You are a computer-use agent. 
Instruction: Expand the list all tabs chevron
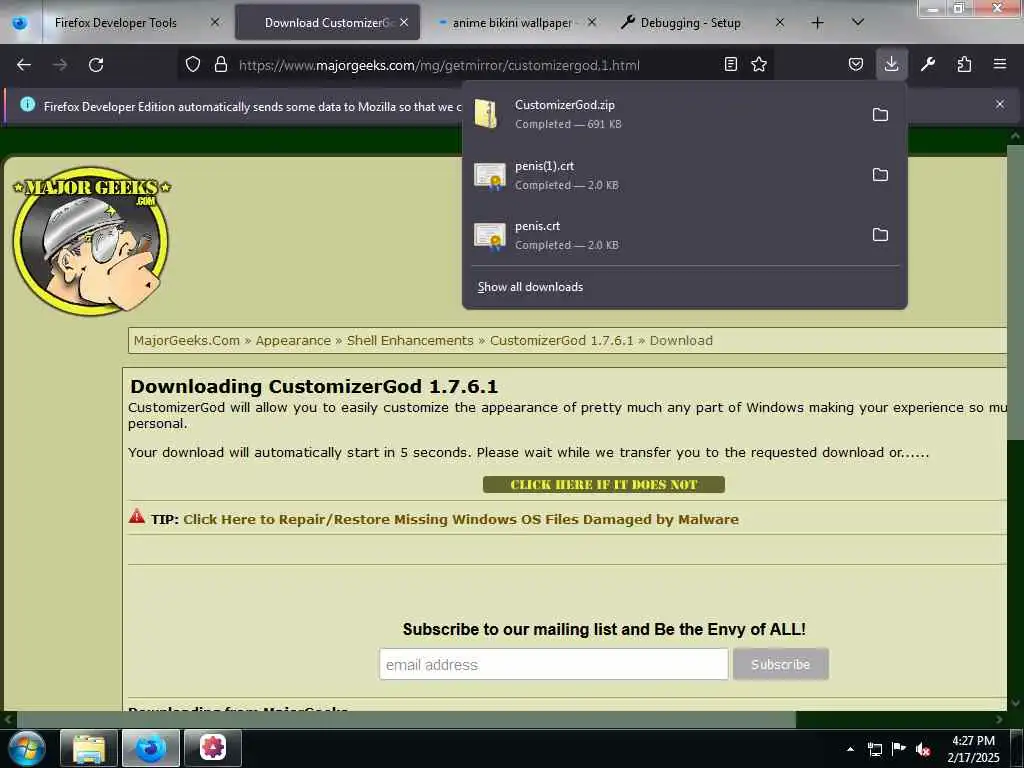[858, 23]
